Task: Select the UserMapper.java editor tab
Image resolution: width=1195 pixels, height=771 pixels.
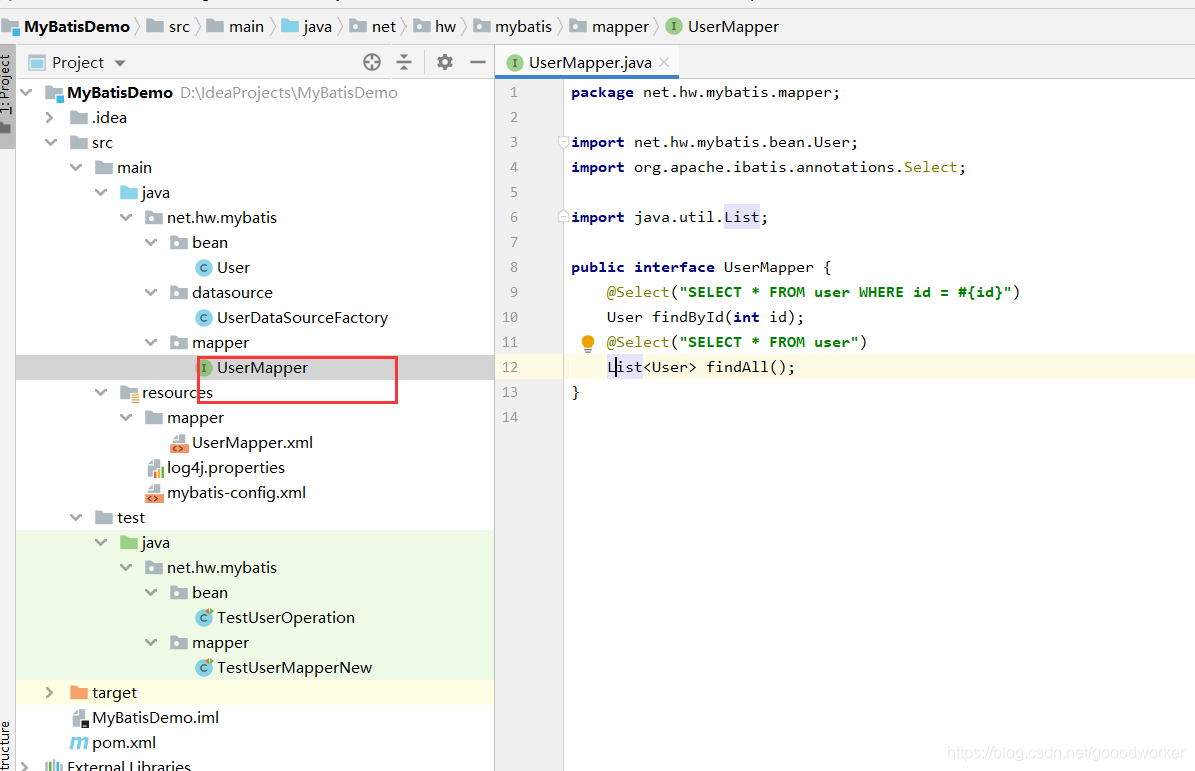Action: [x=589, y=62]
